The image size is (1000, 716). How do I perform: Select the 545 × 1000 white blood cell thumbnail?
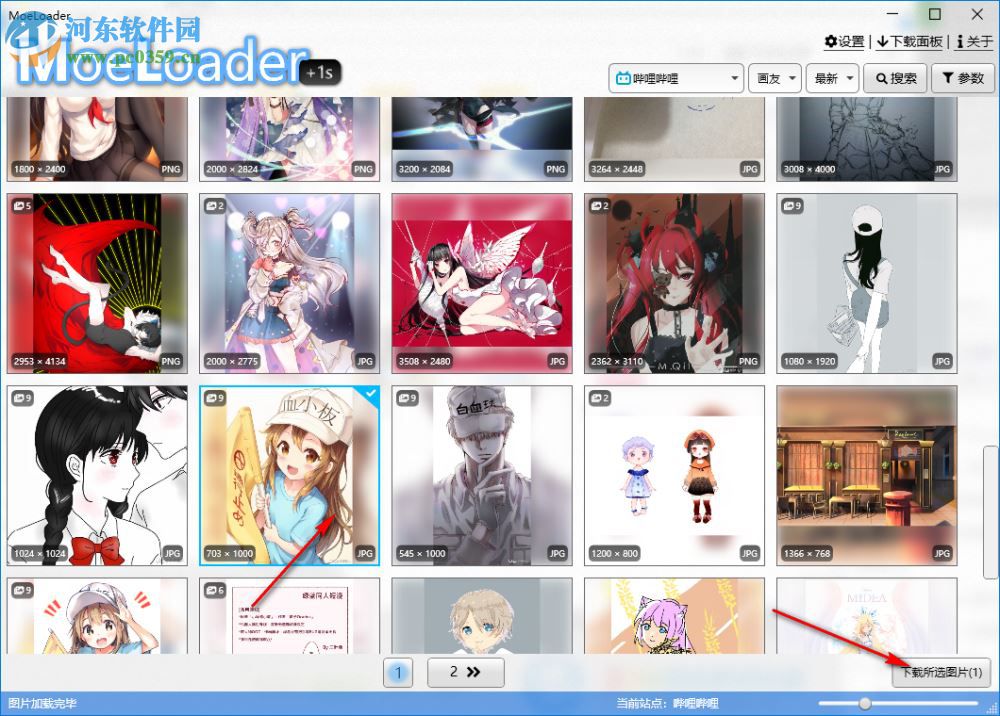482,476
